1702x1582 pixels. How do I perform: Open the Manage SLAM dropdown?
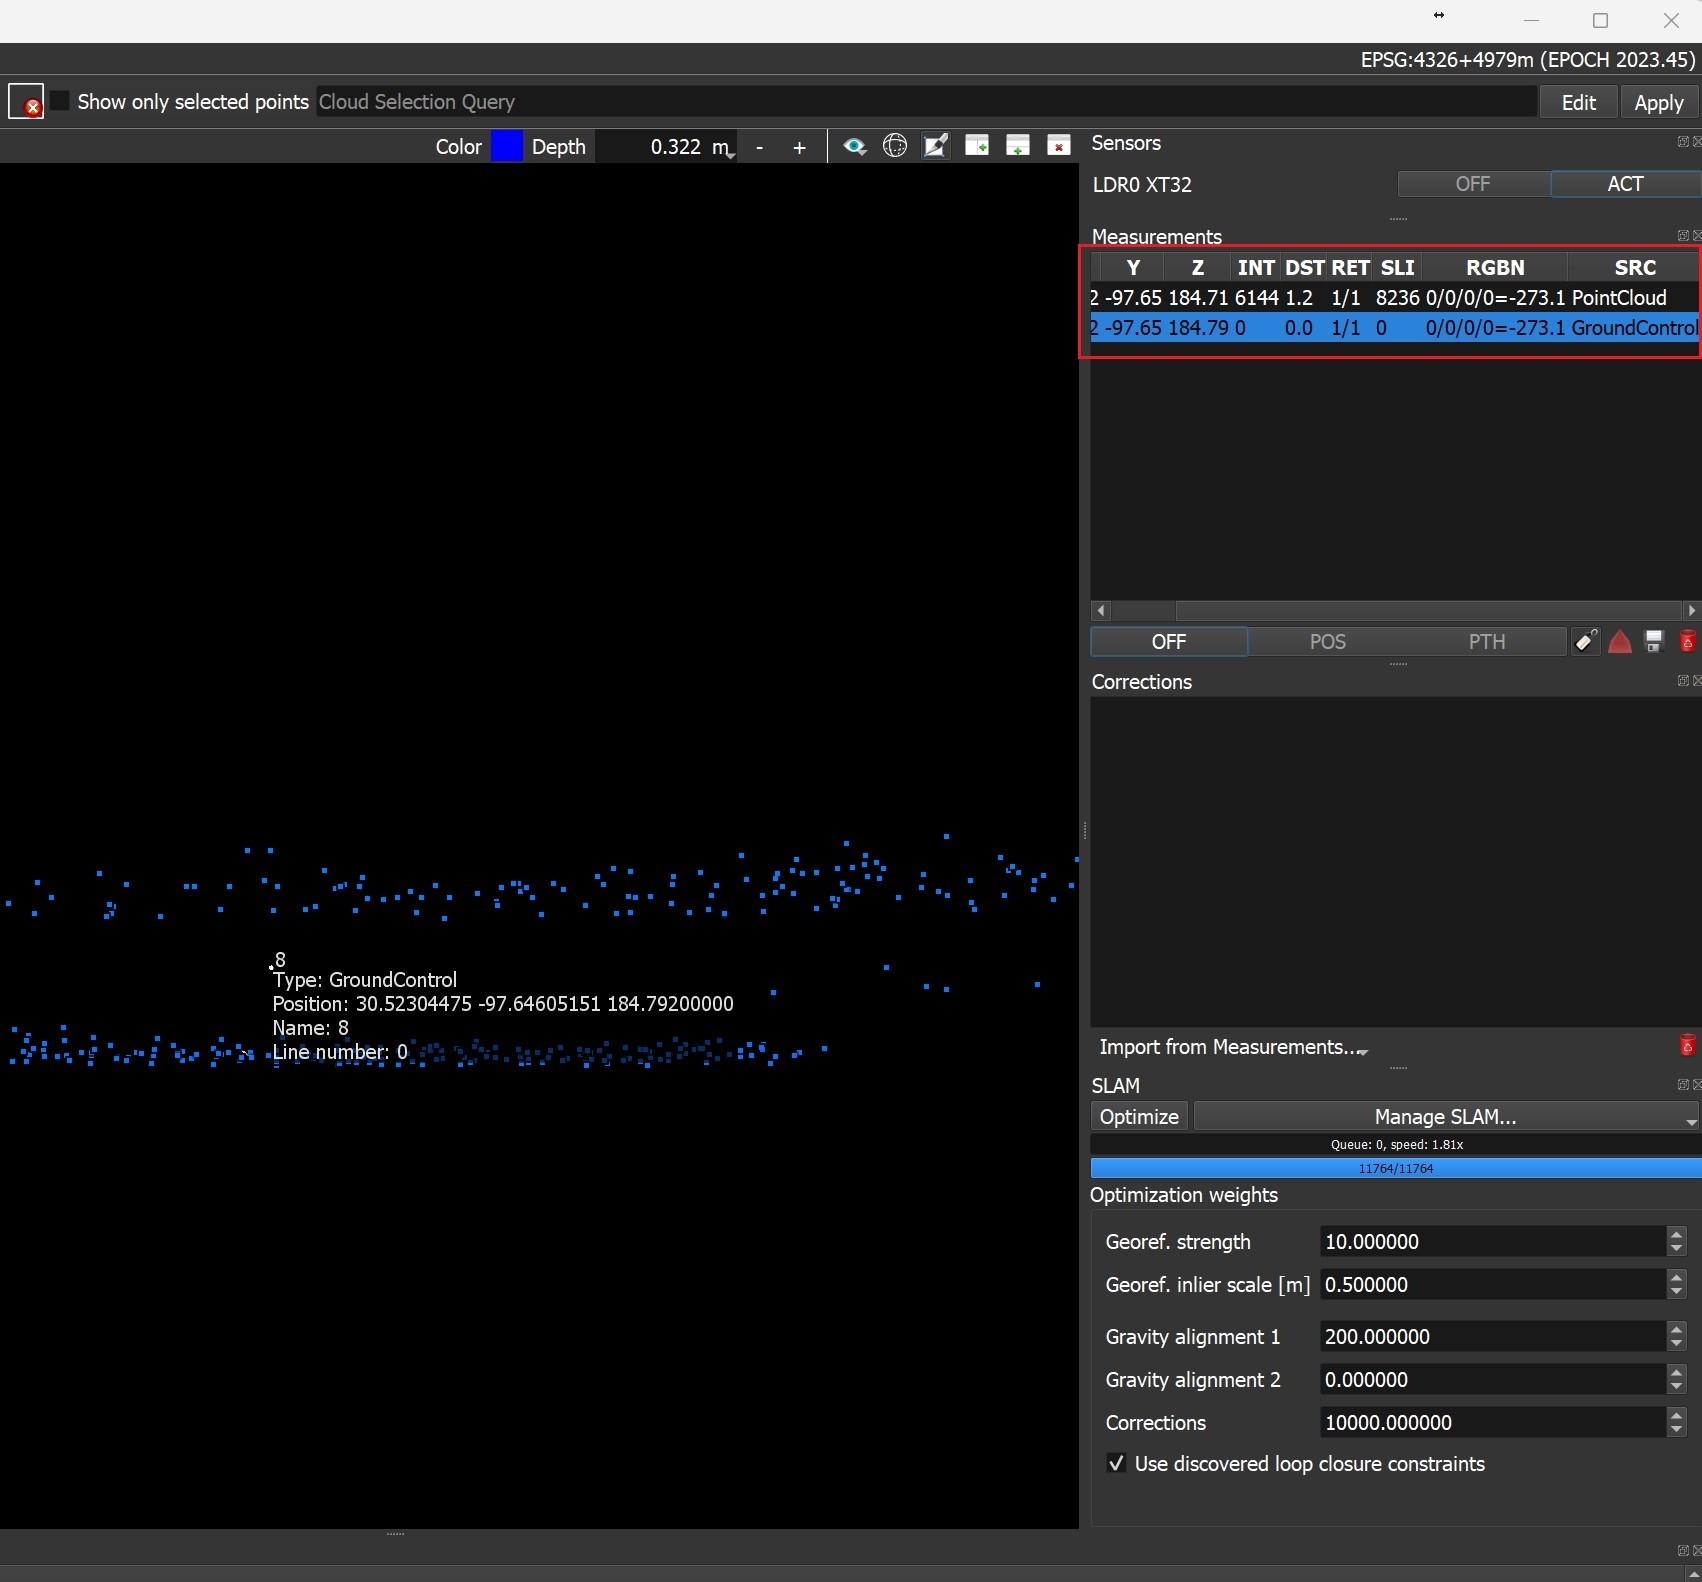(1445, 1116)
